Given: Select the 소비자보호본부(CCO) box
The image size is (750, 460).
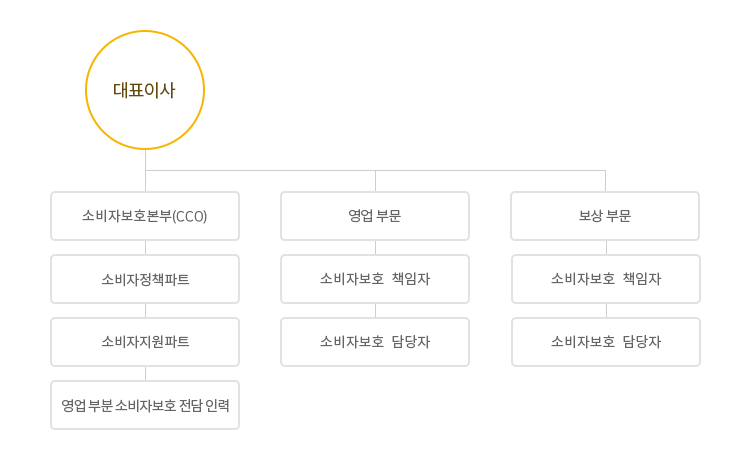Looking at the screenshot, I should click(x=145, y=216).
